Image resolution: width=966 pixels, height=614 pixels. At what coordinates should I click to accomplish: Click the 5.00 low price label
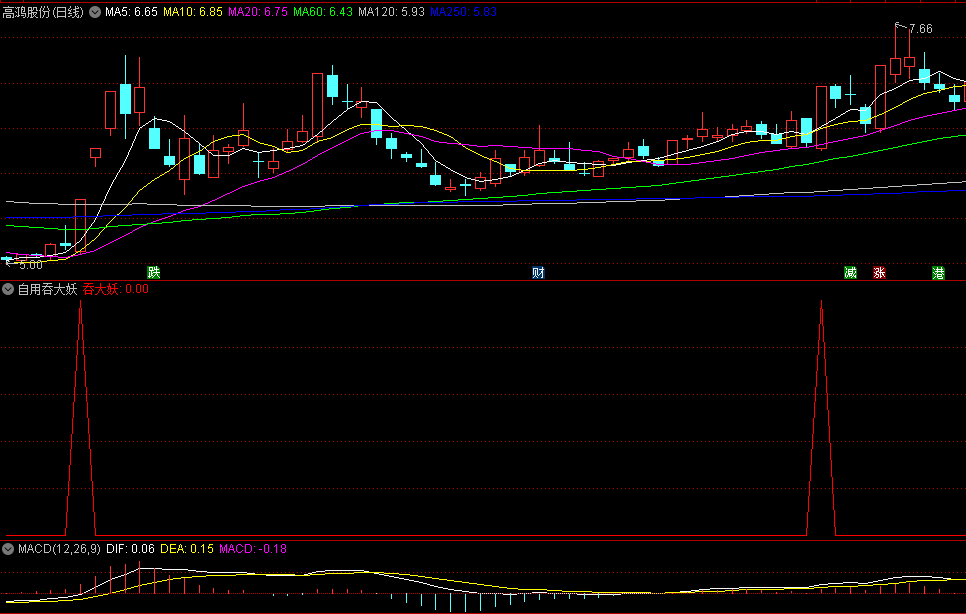pyautogui.click(x=31, y=265)
